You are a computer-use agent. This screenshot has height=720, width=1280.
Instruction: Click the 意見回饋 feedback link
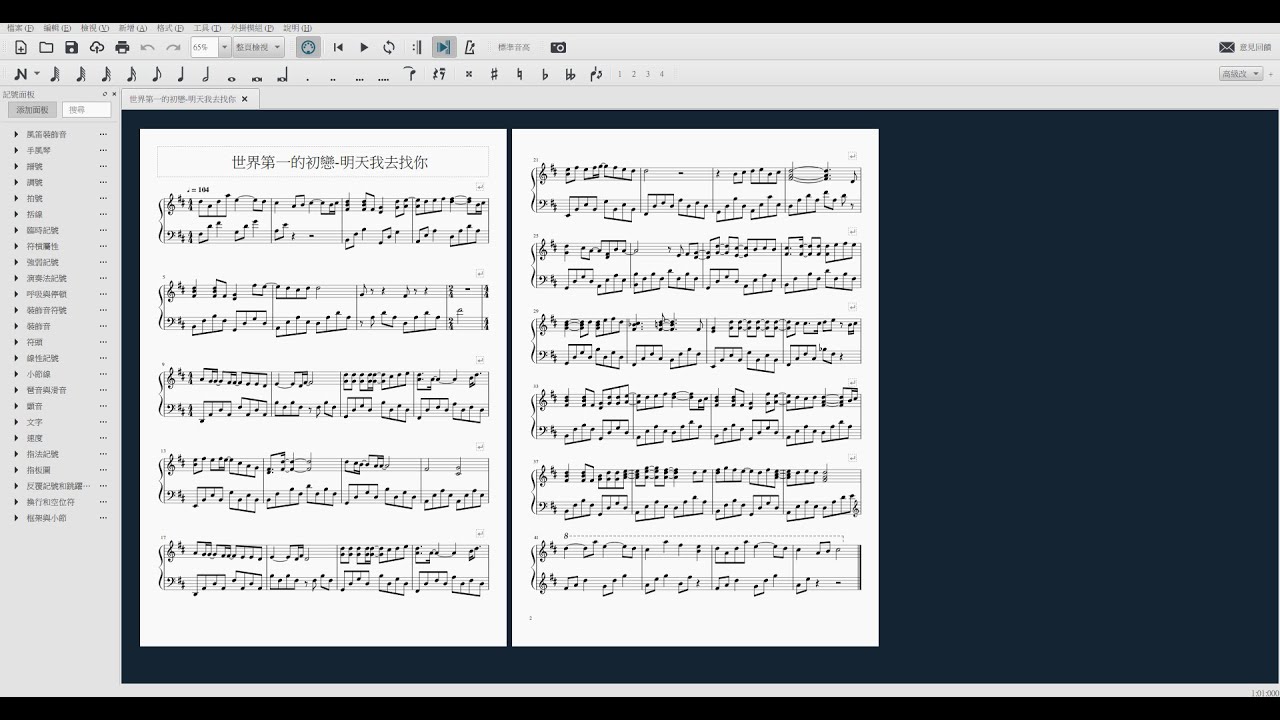click(1255, 47)
